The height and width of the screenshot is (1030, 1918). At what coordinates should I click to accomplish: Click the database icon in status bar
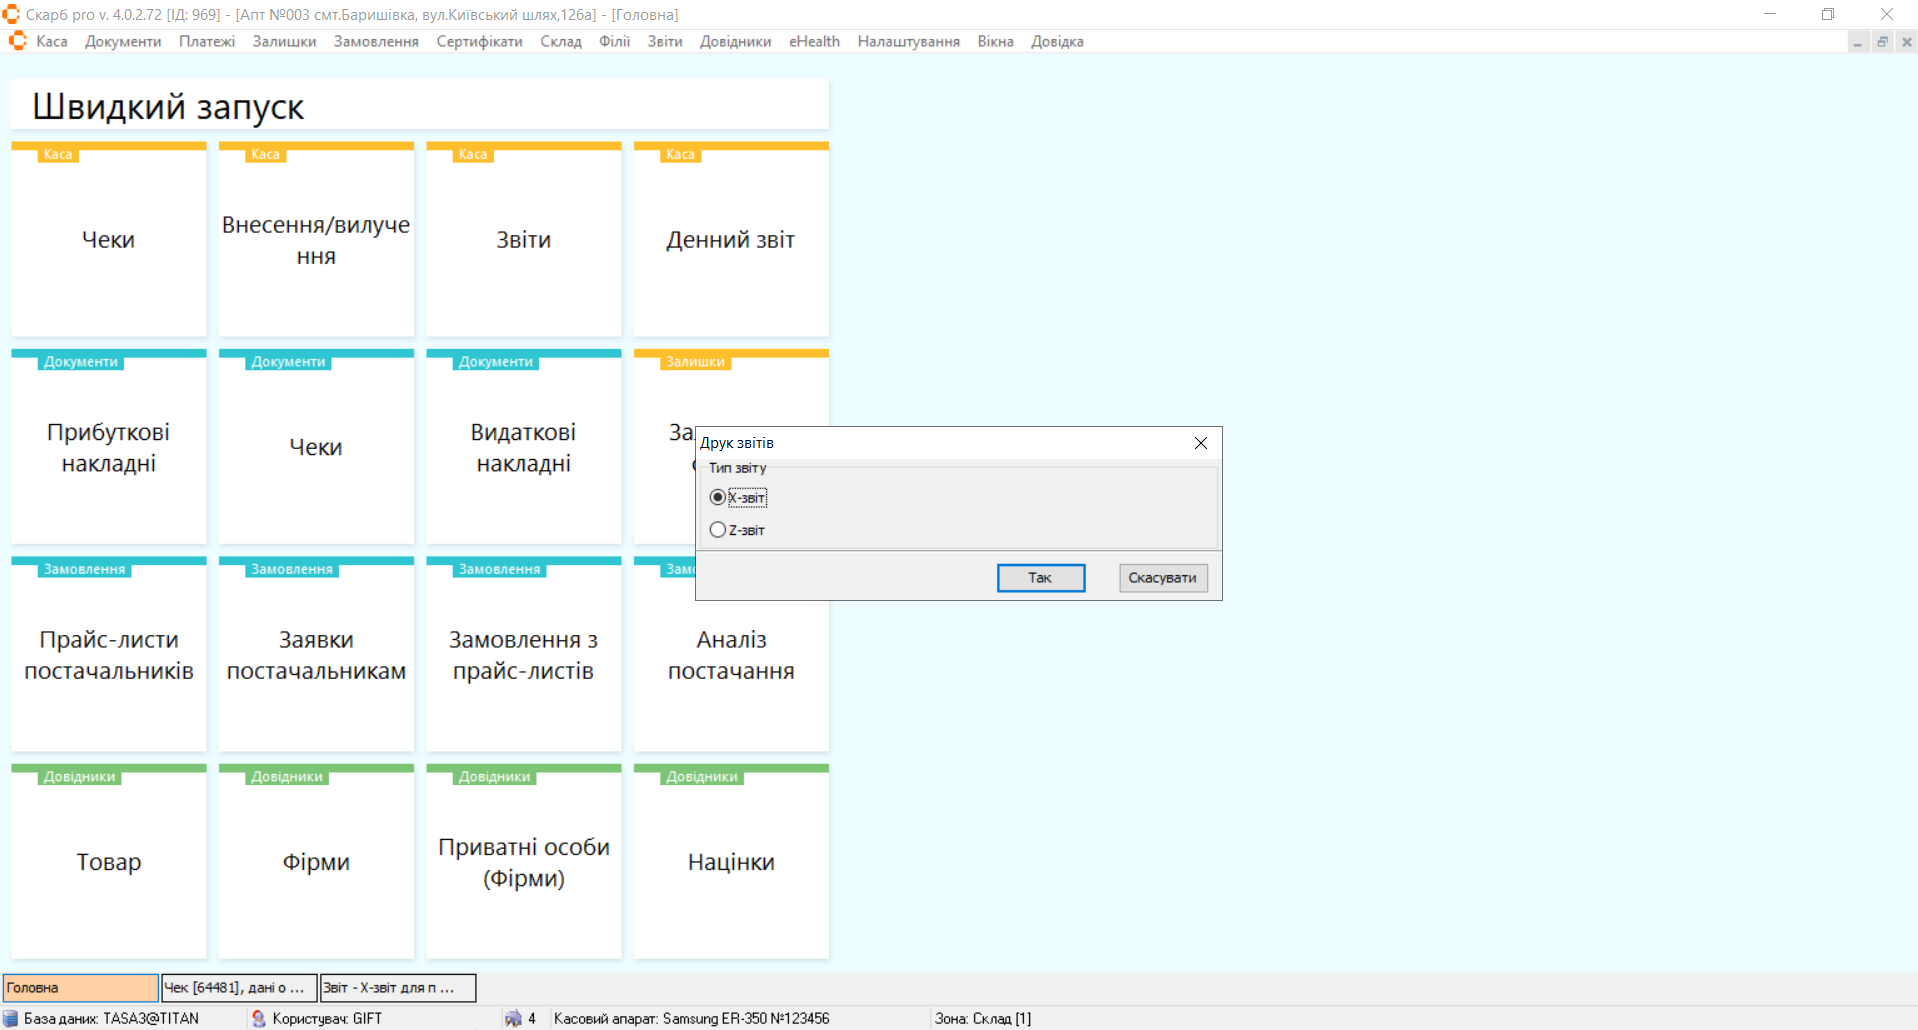11,1018
